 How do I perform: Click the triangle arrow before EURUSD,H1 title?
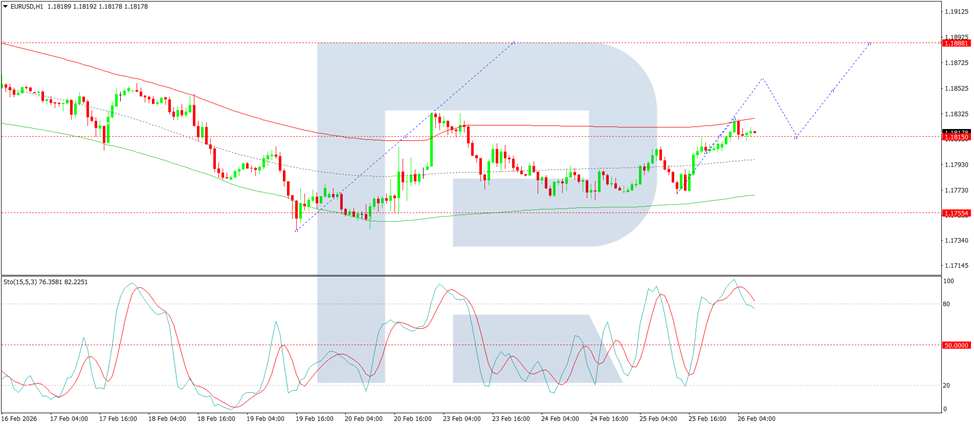coord(6,6)
